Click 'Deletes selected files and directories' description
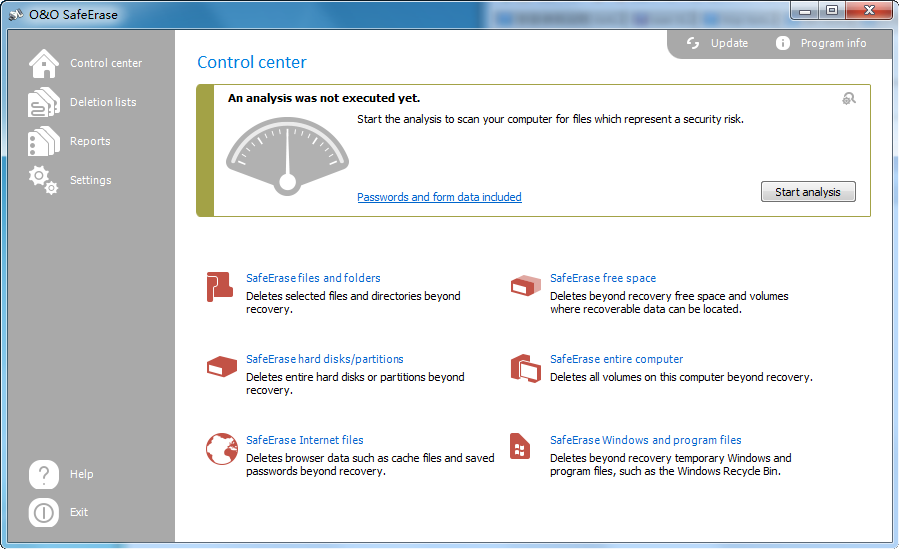The image size is (900, 550). (x=354, y=303)
